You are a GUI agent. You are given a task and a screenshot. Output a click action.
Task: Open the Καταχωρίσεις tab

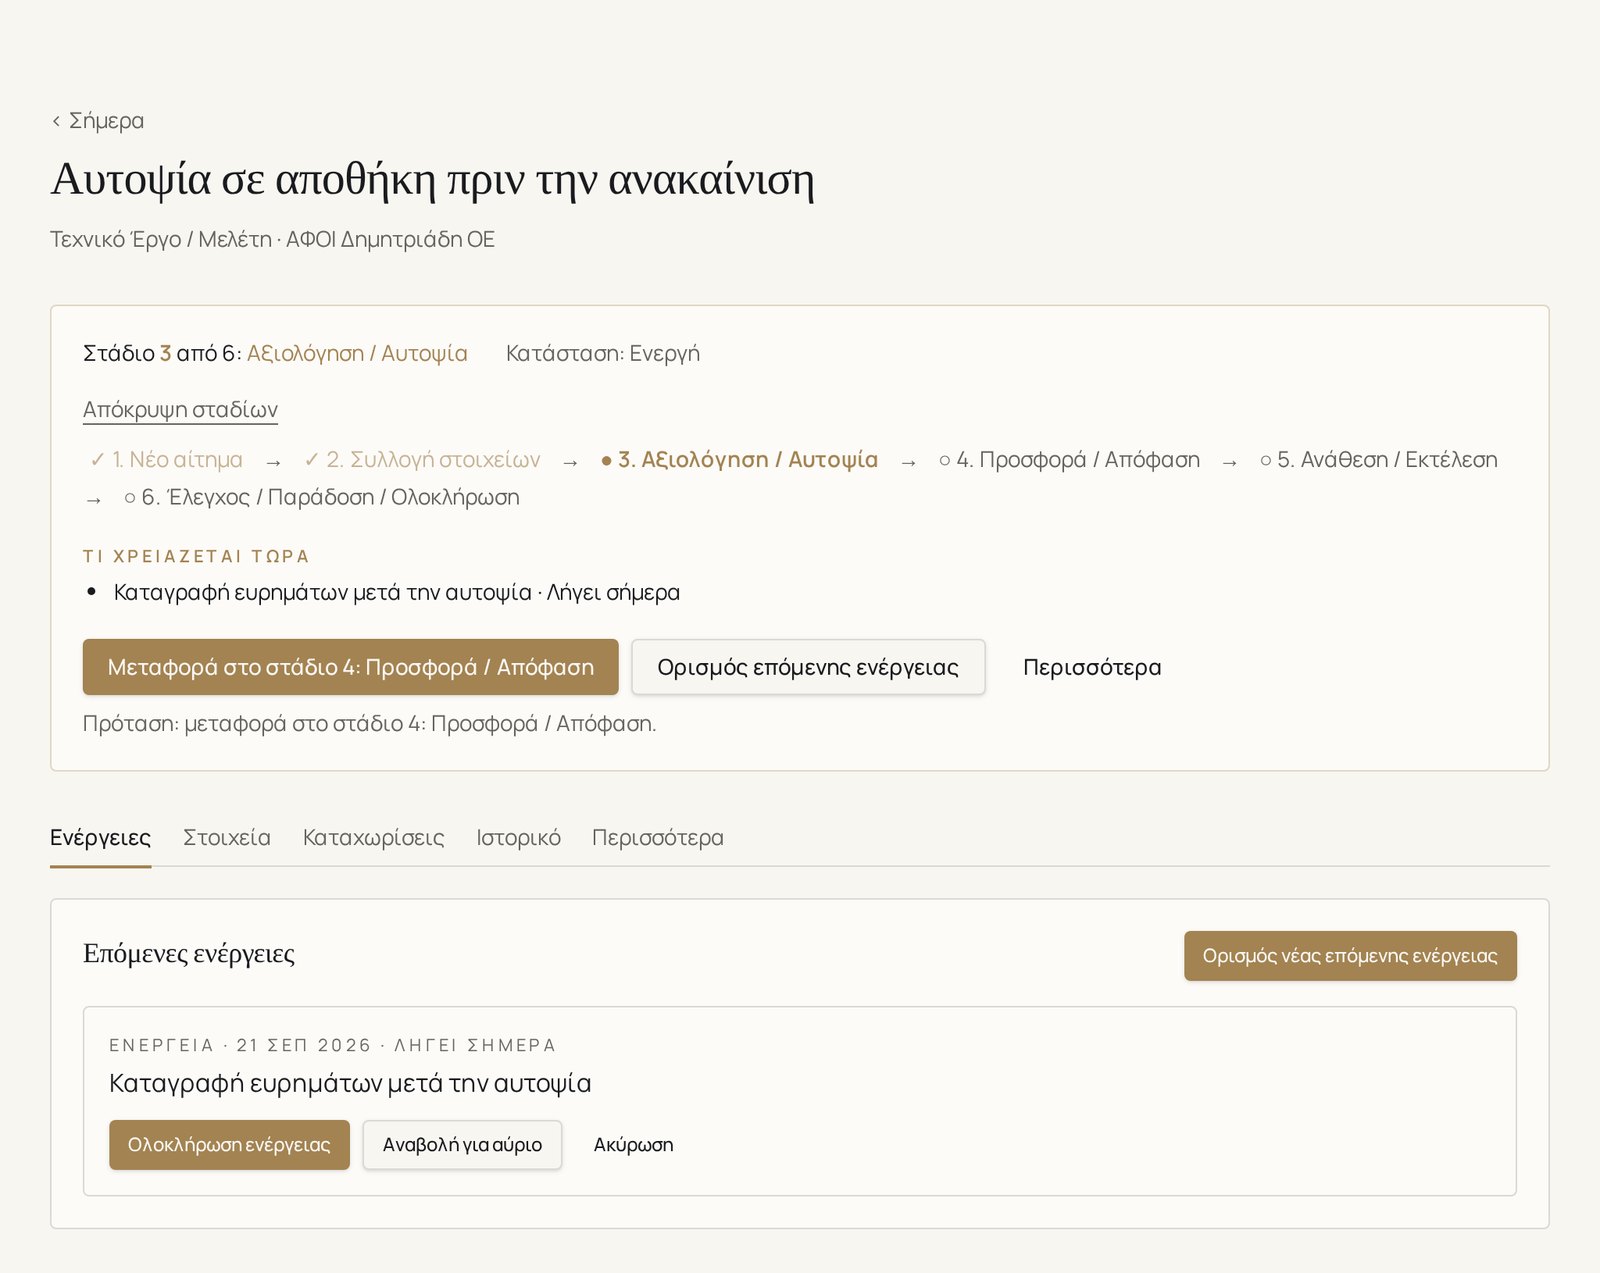[374, 838]
